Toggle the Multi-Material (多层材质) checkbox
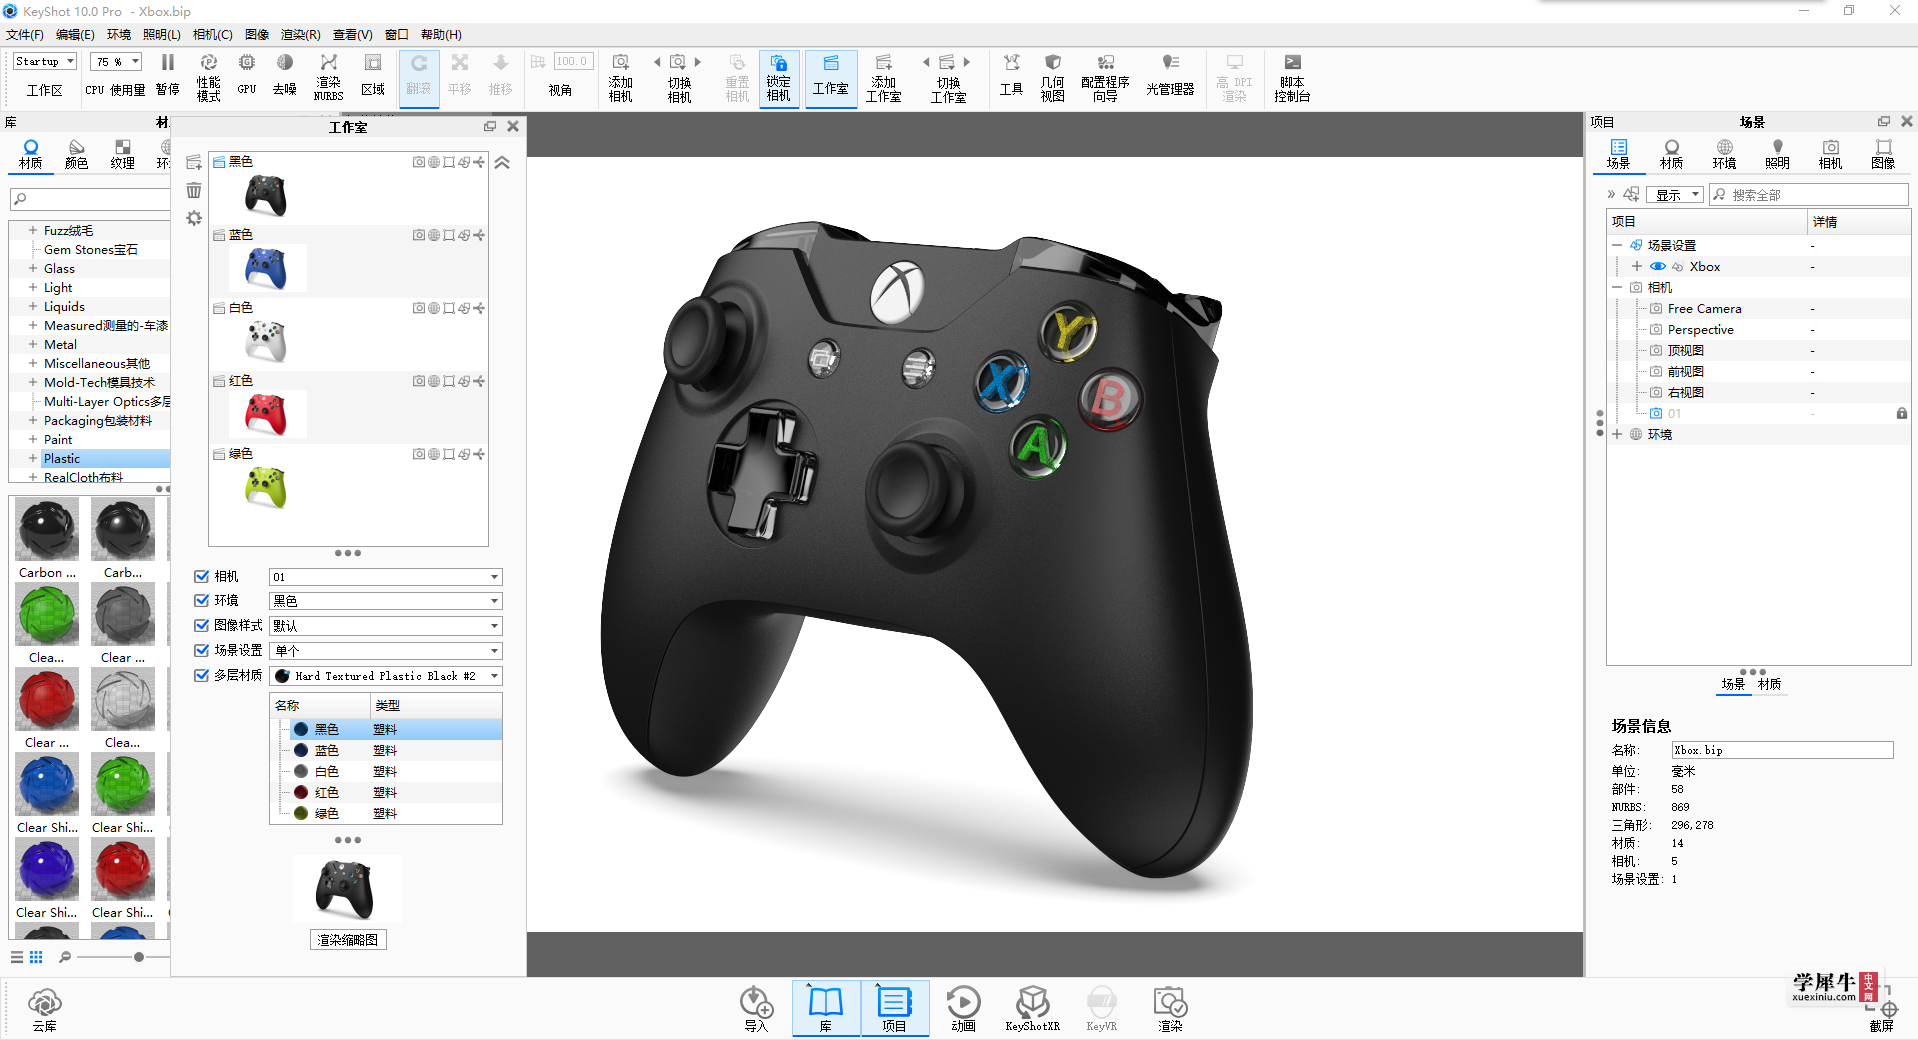The height and width of the screenshot is (1040, 1918). (201, 675)
